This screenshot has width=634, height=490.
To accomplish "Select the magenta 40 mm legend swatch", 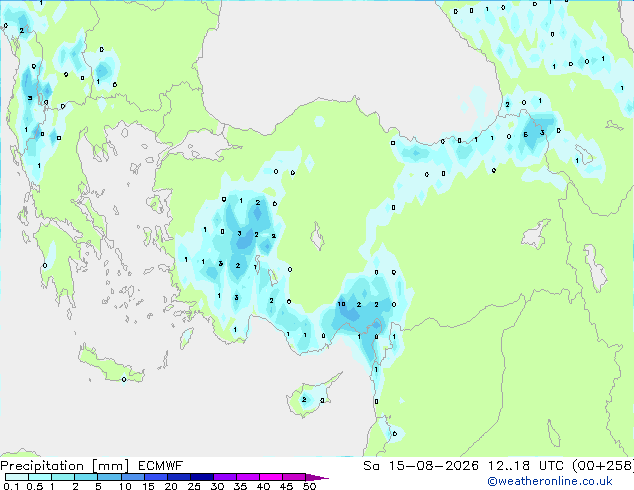I will (x=271, y=477).
